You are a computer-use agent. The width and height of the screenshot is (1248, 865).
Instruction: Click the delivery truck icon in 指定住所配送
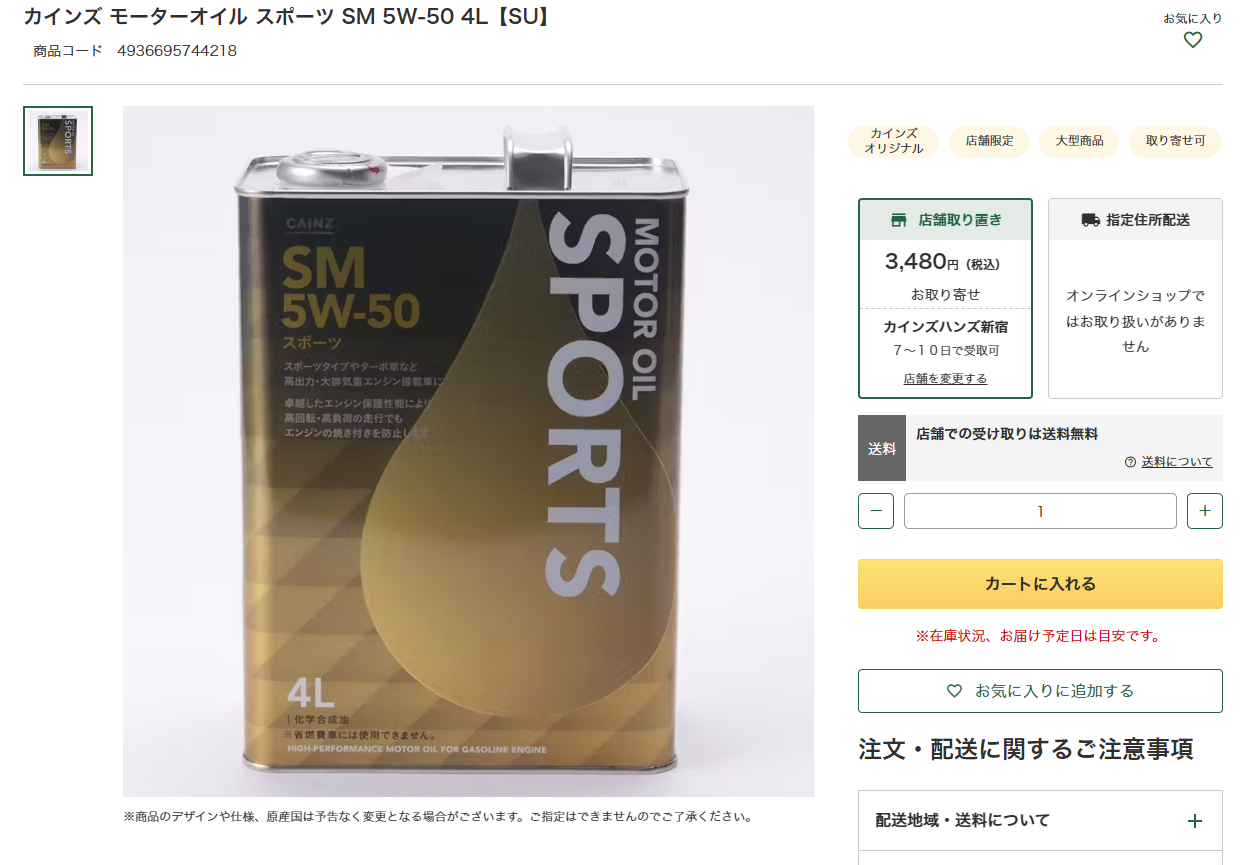pos(1090,220)
